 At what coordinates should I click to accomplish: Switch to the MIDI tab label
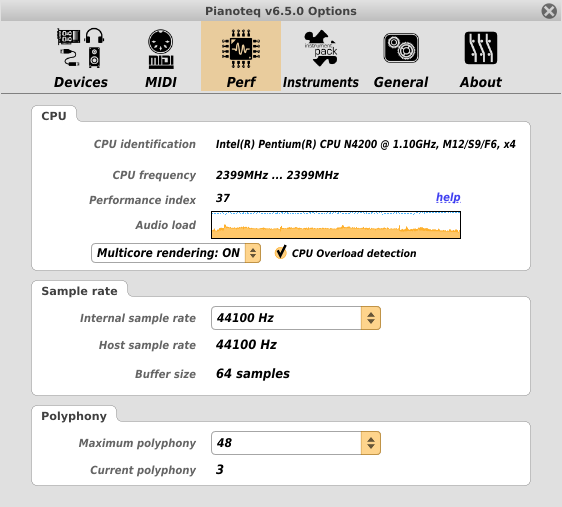[161, 82]
